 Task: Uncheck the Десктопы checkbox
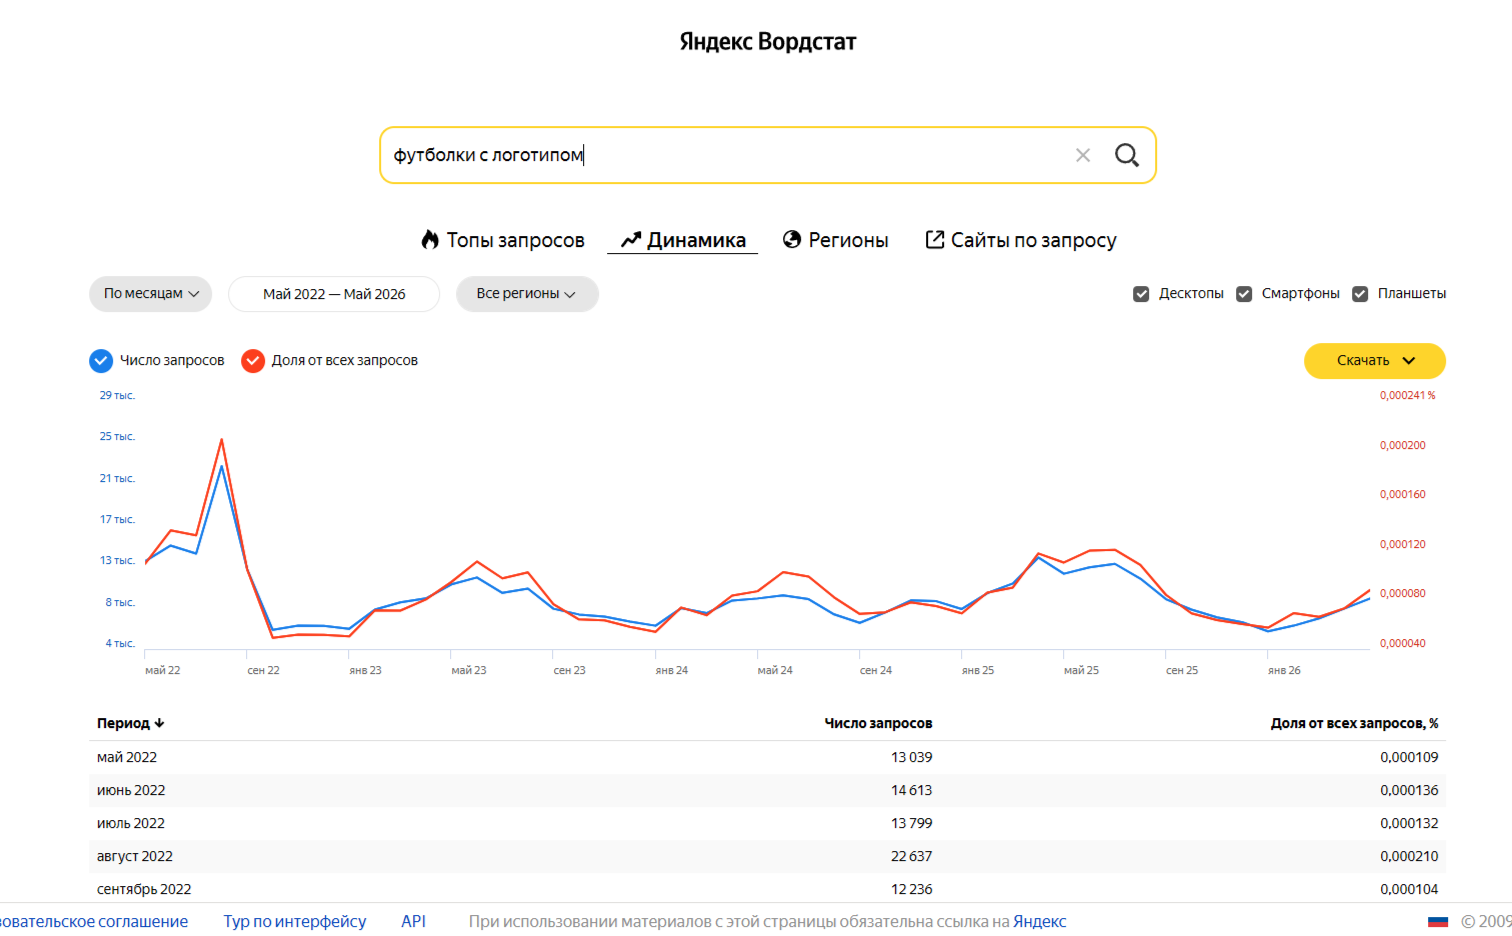(x=1141, y=294)
